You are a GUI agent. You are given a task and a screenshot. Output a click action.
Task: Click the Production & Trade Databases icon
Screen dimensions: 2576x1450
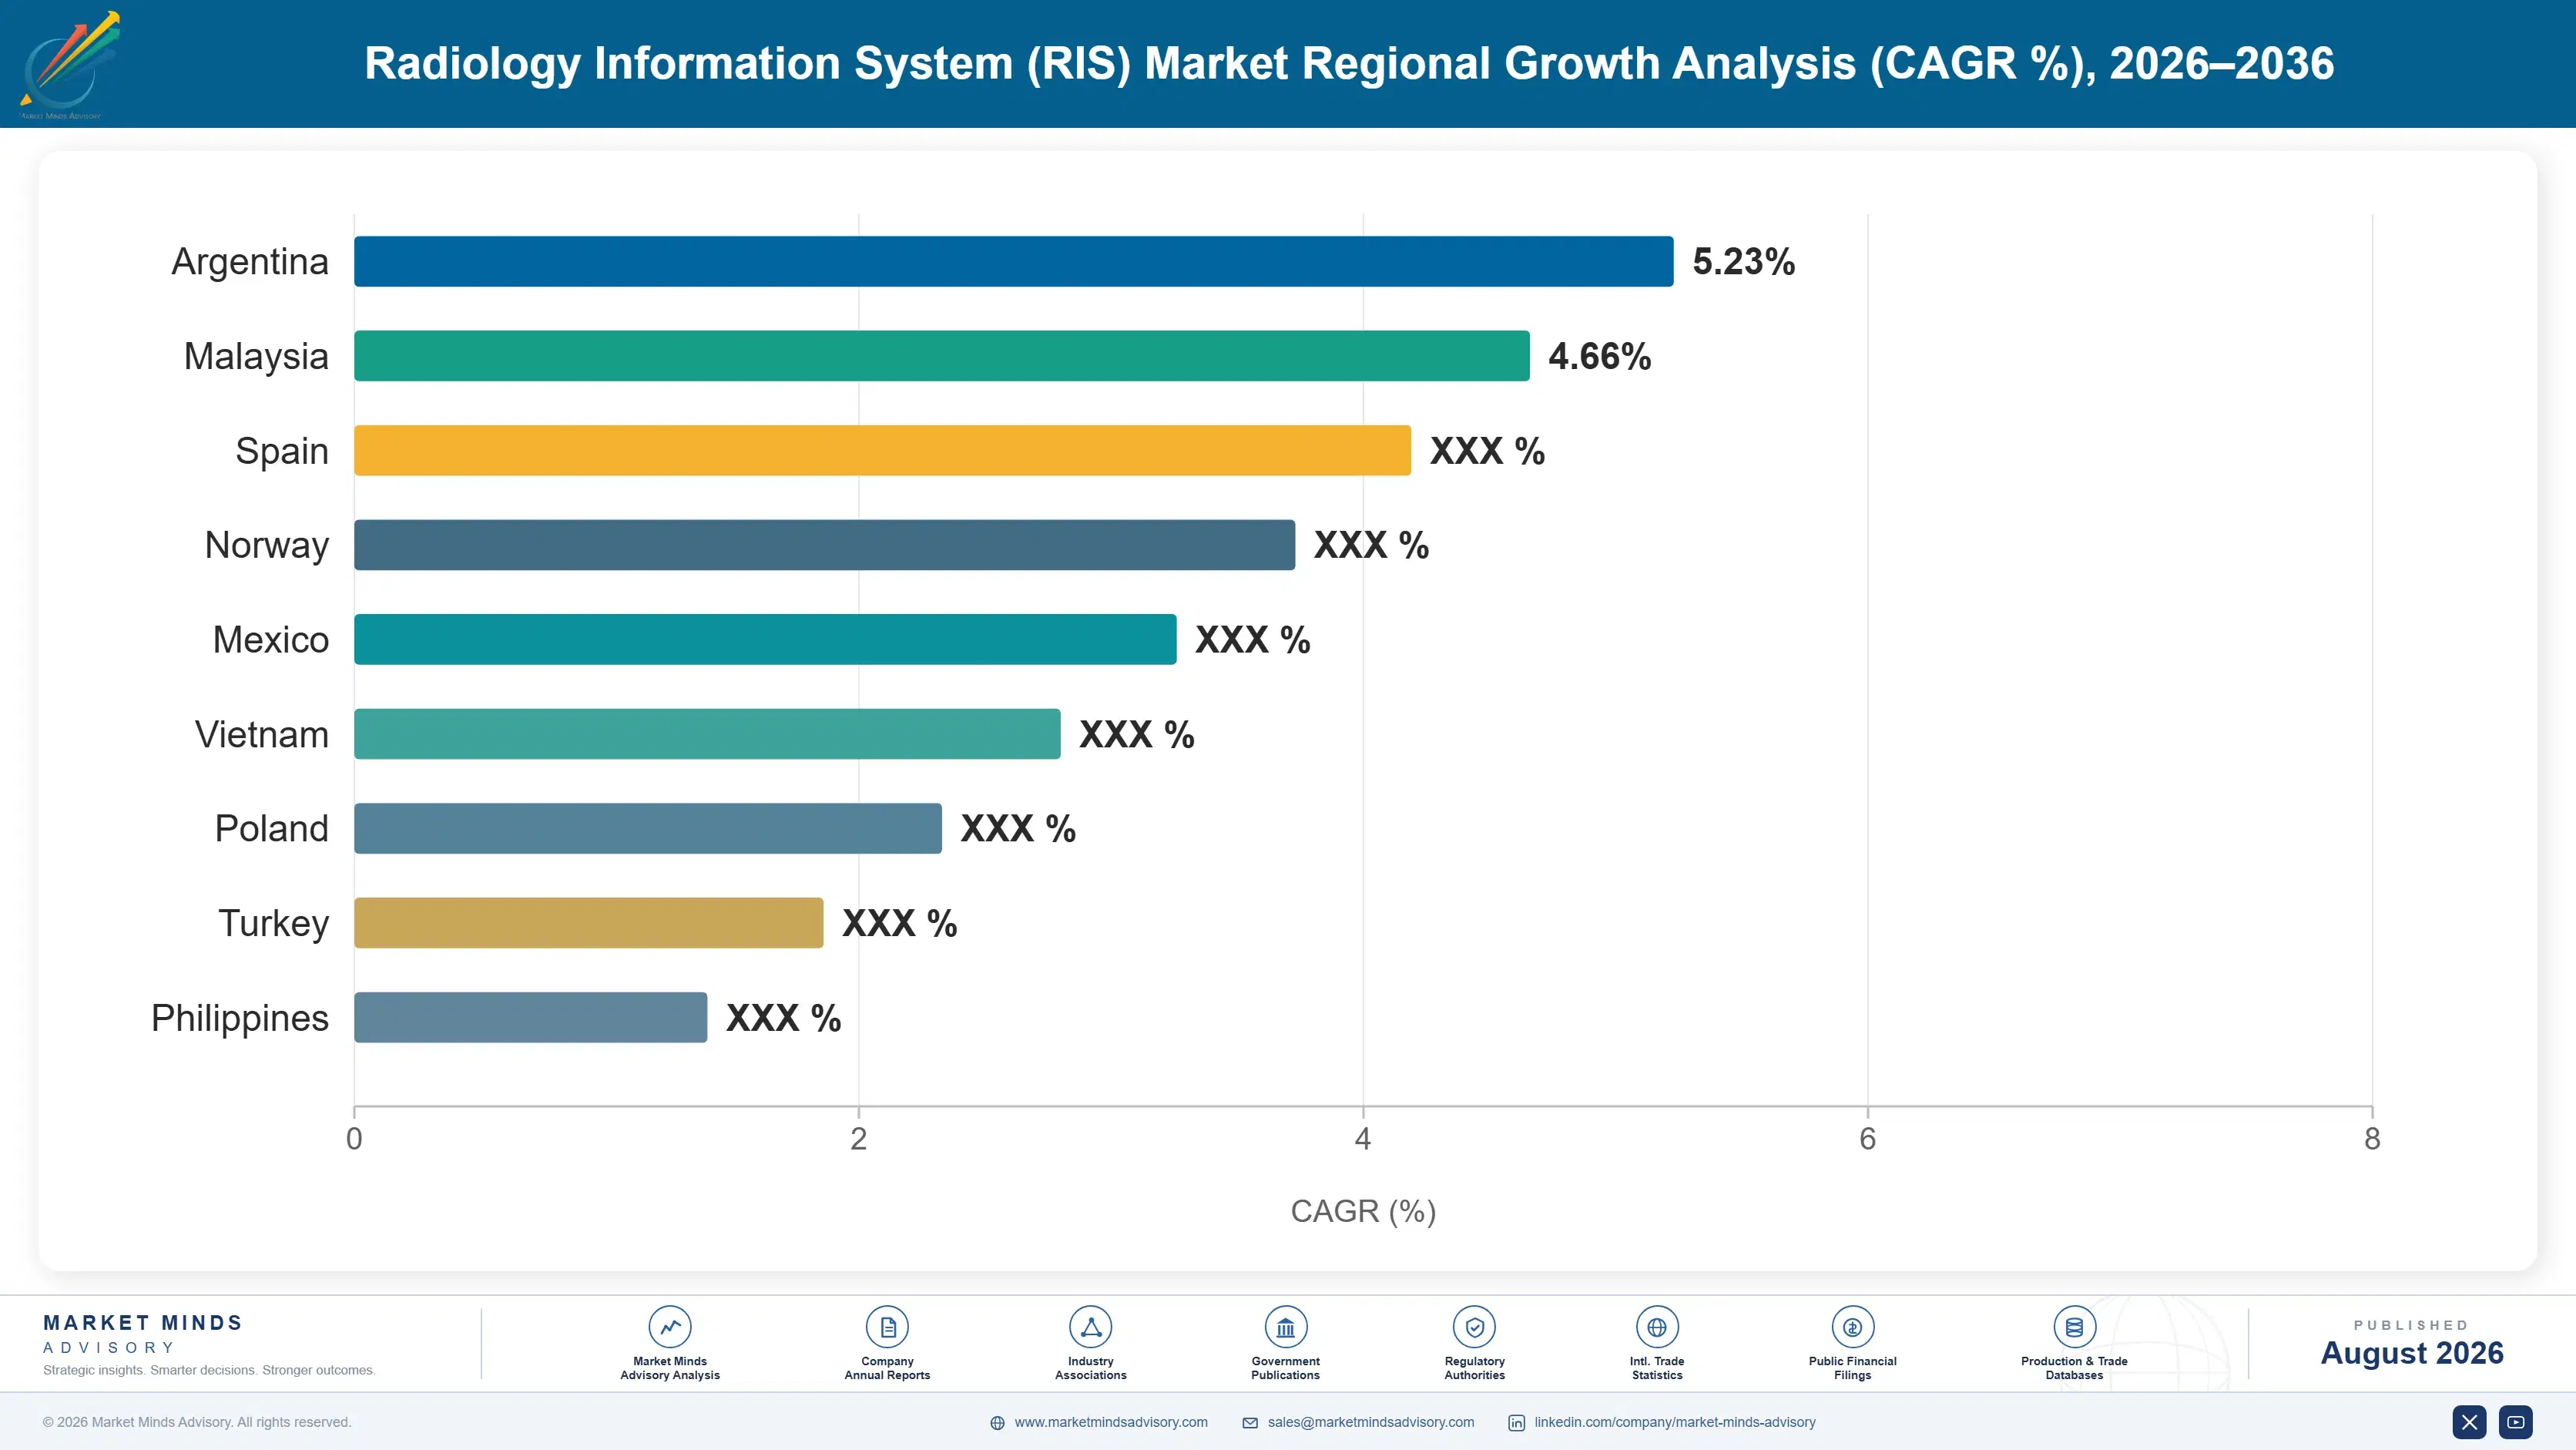[2074, 1327]
